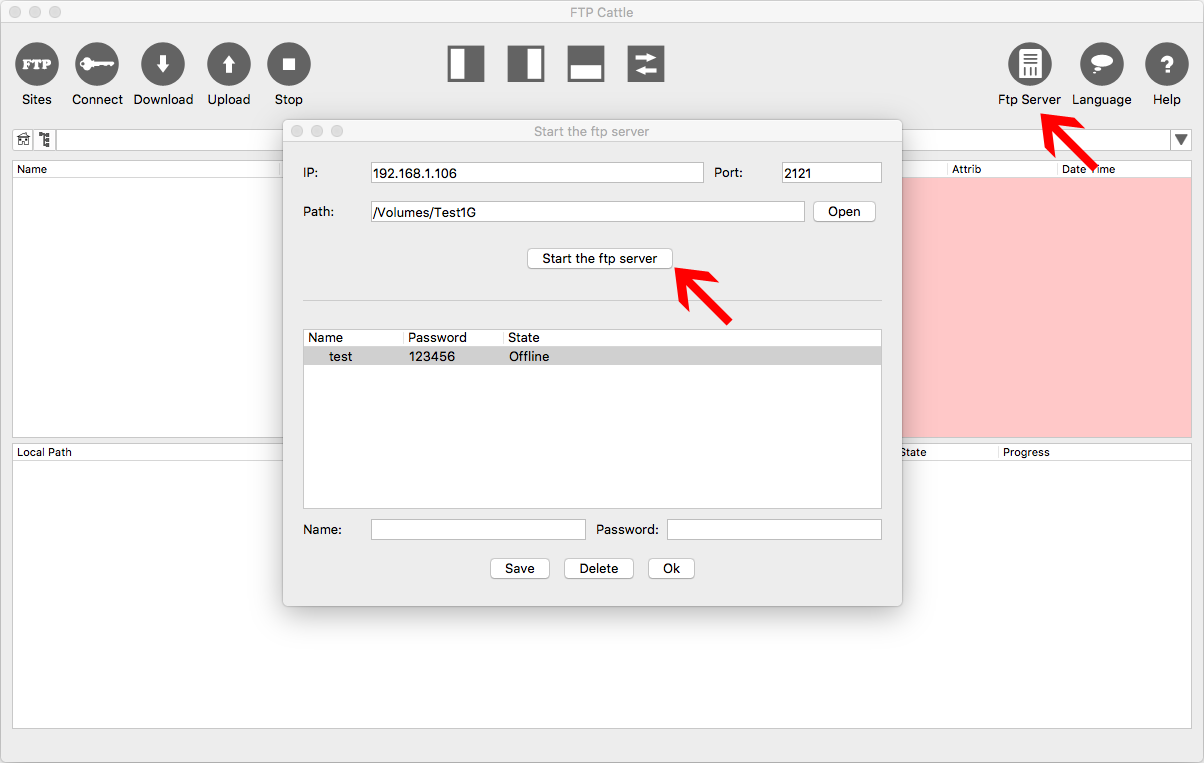Screen dimensions: 1204x763
Task: Go to local home folder icon
Action: (23, 140)
